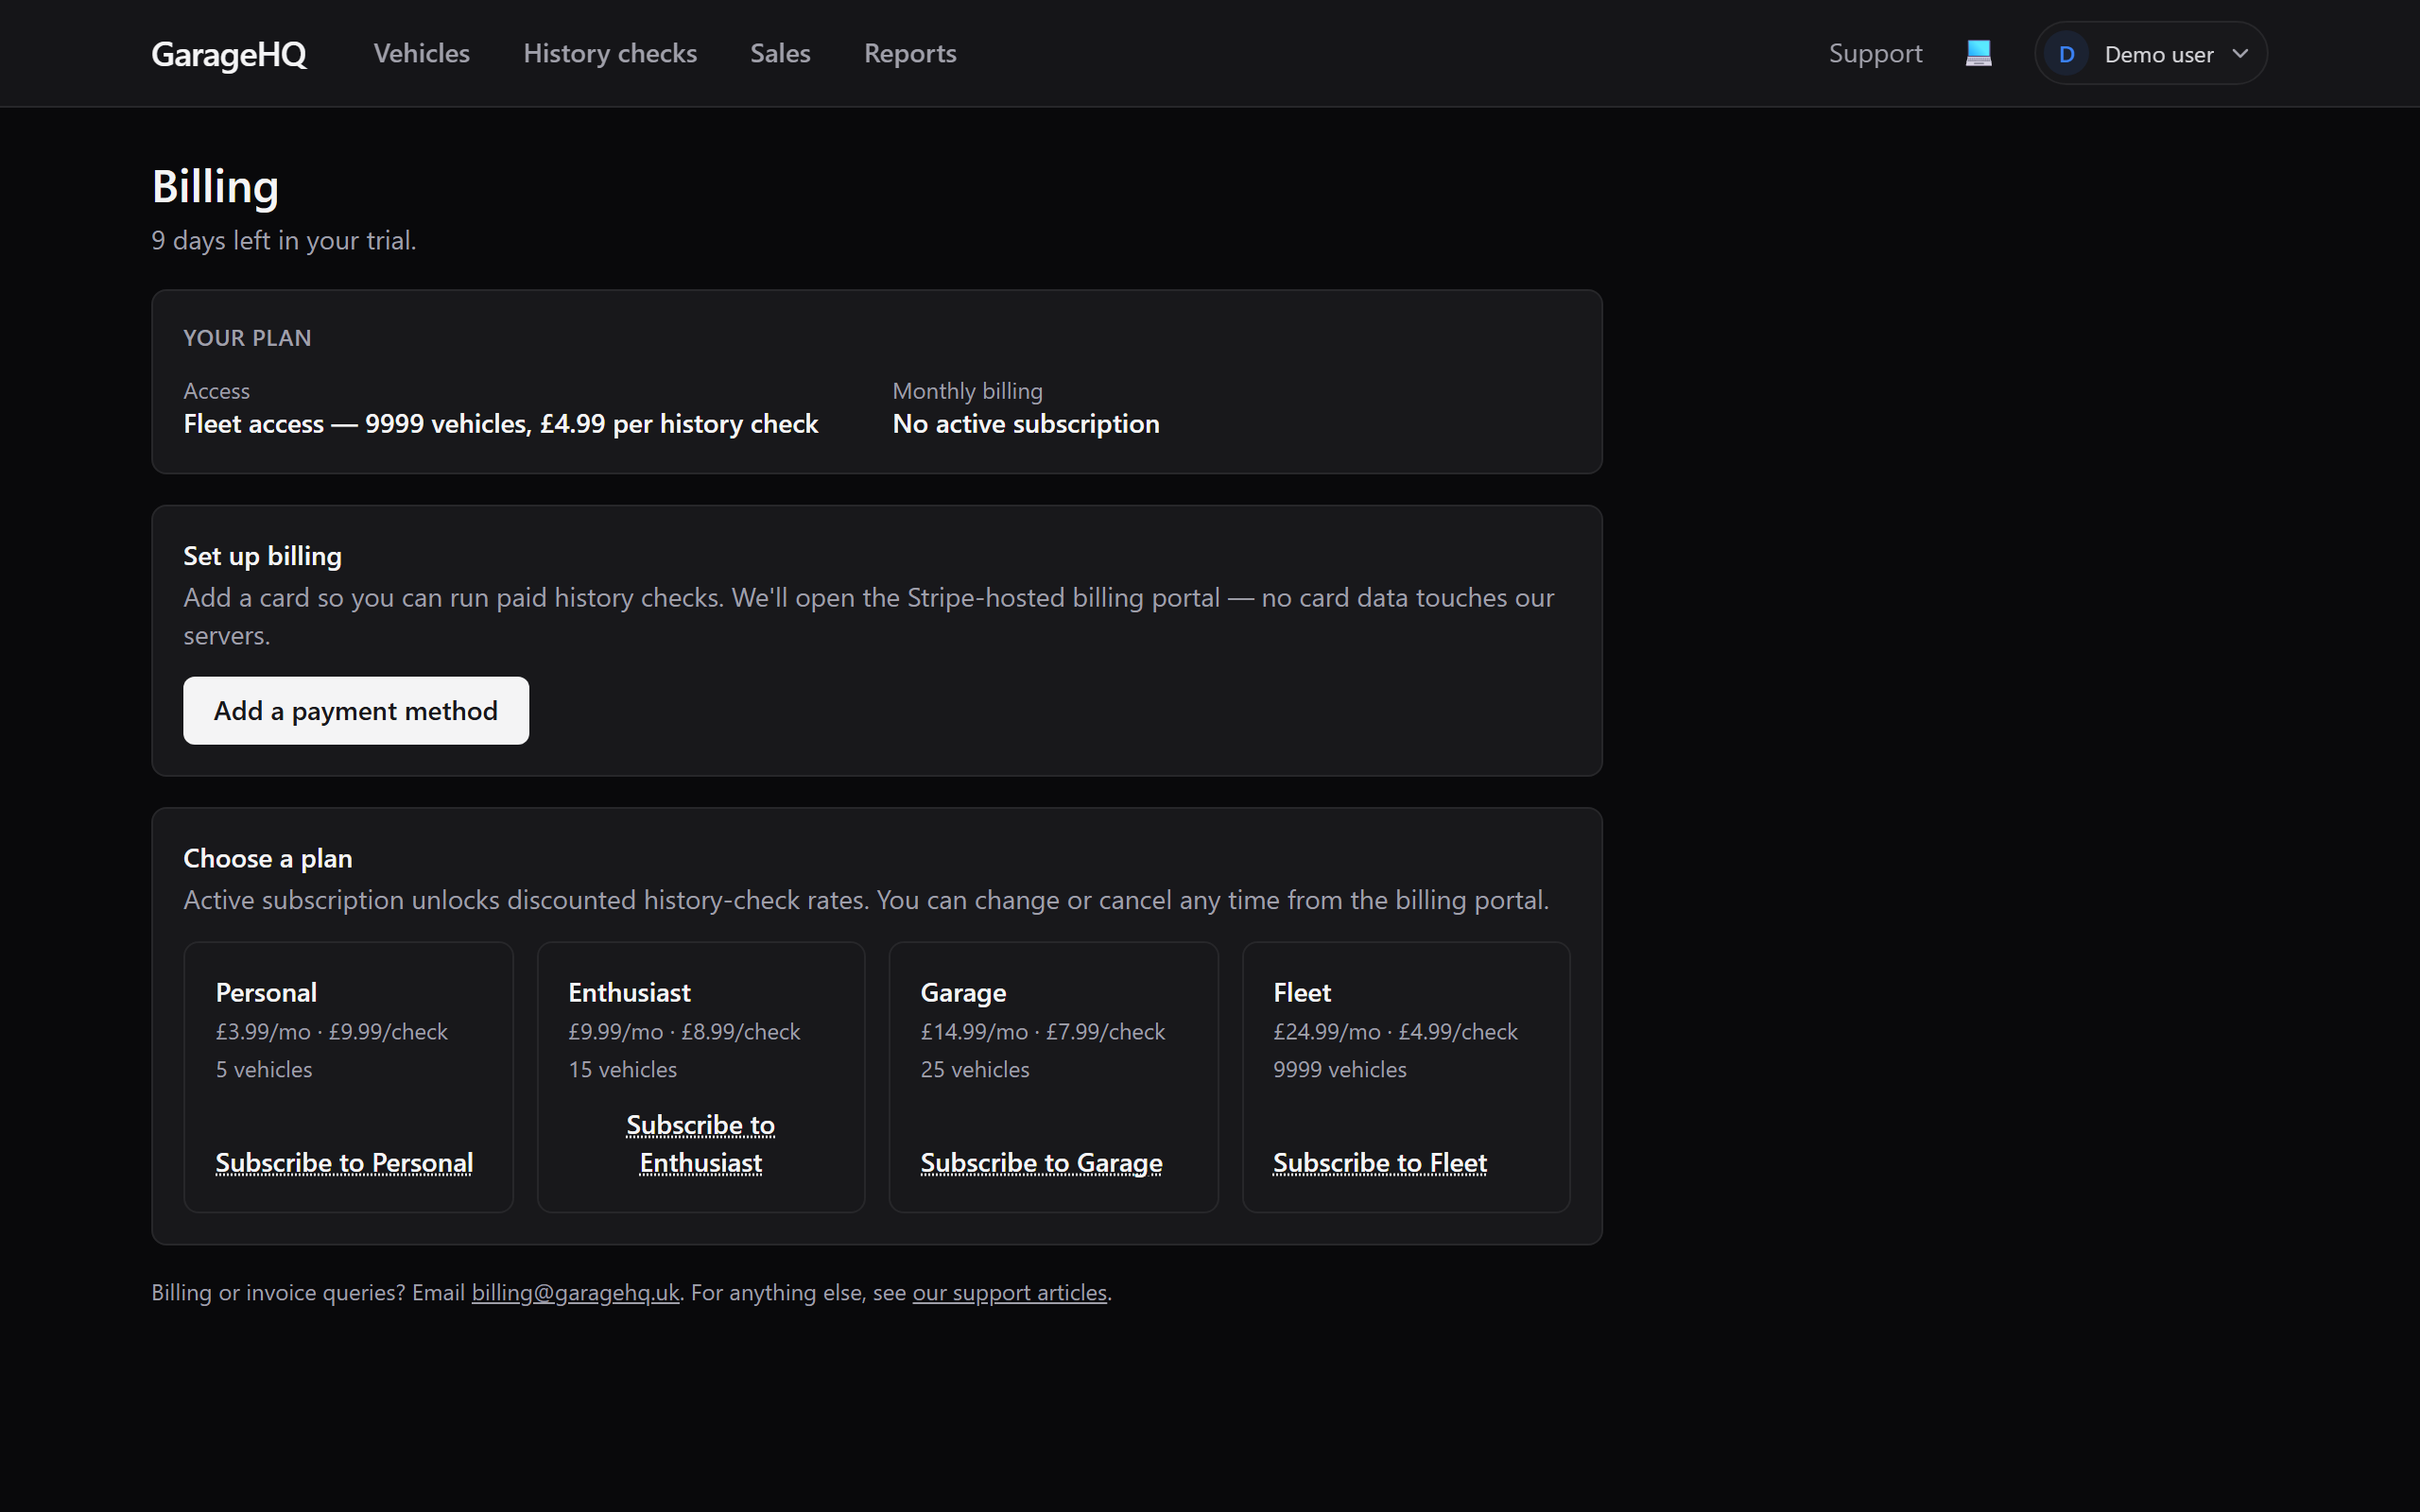
Task: Click the 'No active subscription' text
Action: click(x=1026, y=424)
